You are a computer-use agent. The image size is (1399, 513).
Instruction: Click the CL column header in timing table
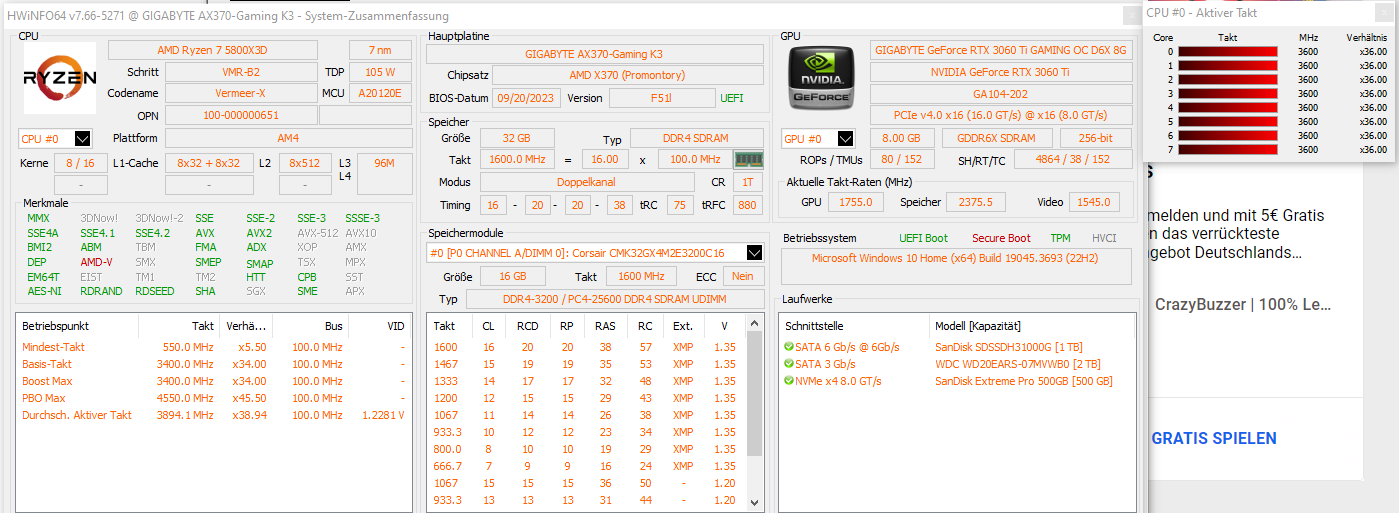[x=489, y=326]
